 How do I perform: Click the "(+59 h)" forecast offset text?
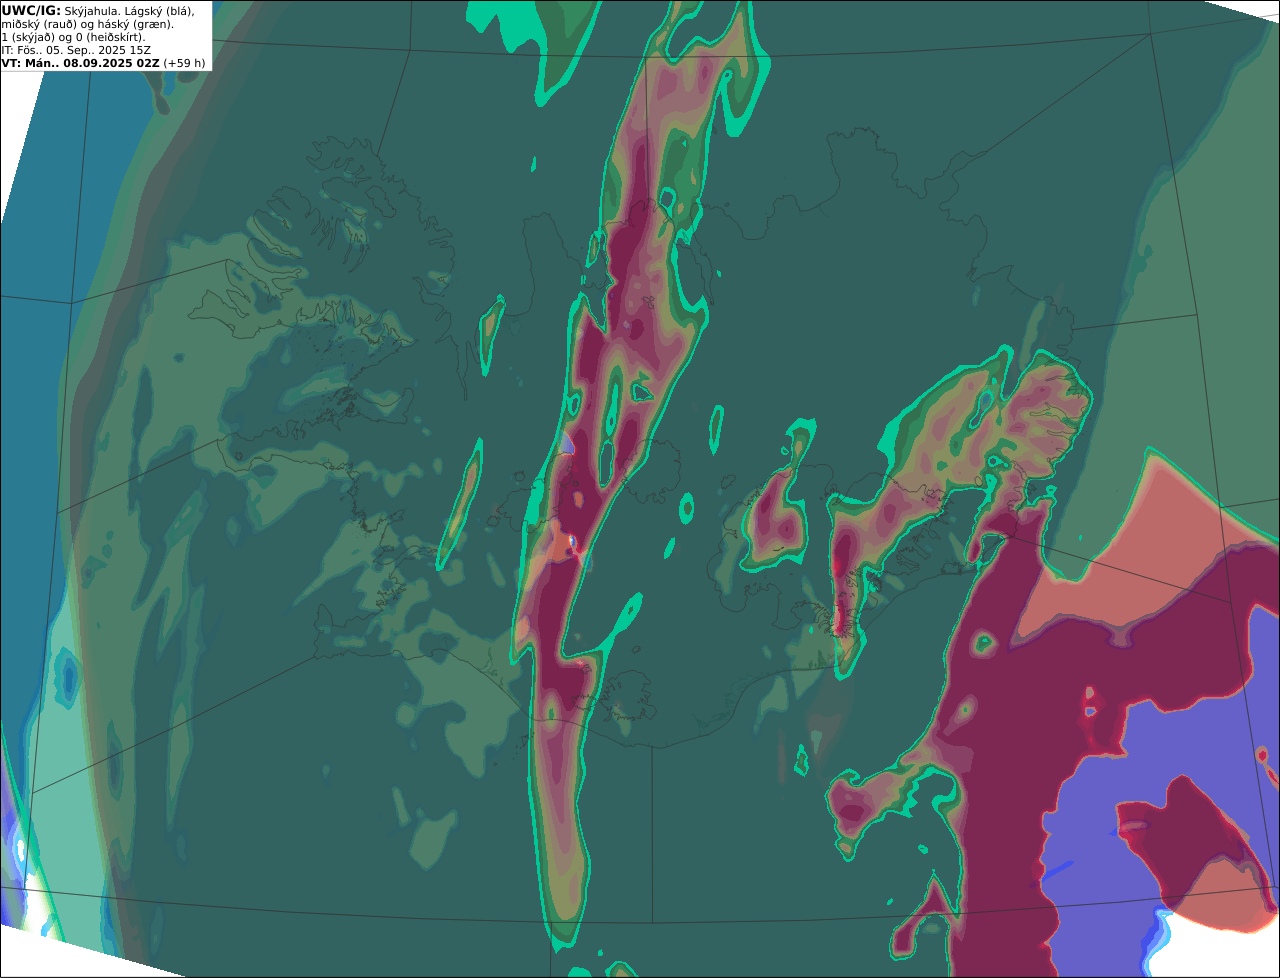tap(185, 63)
